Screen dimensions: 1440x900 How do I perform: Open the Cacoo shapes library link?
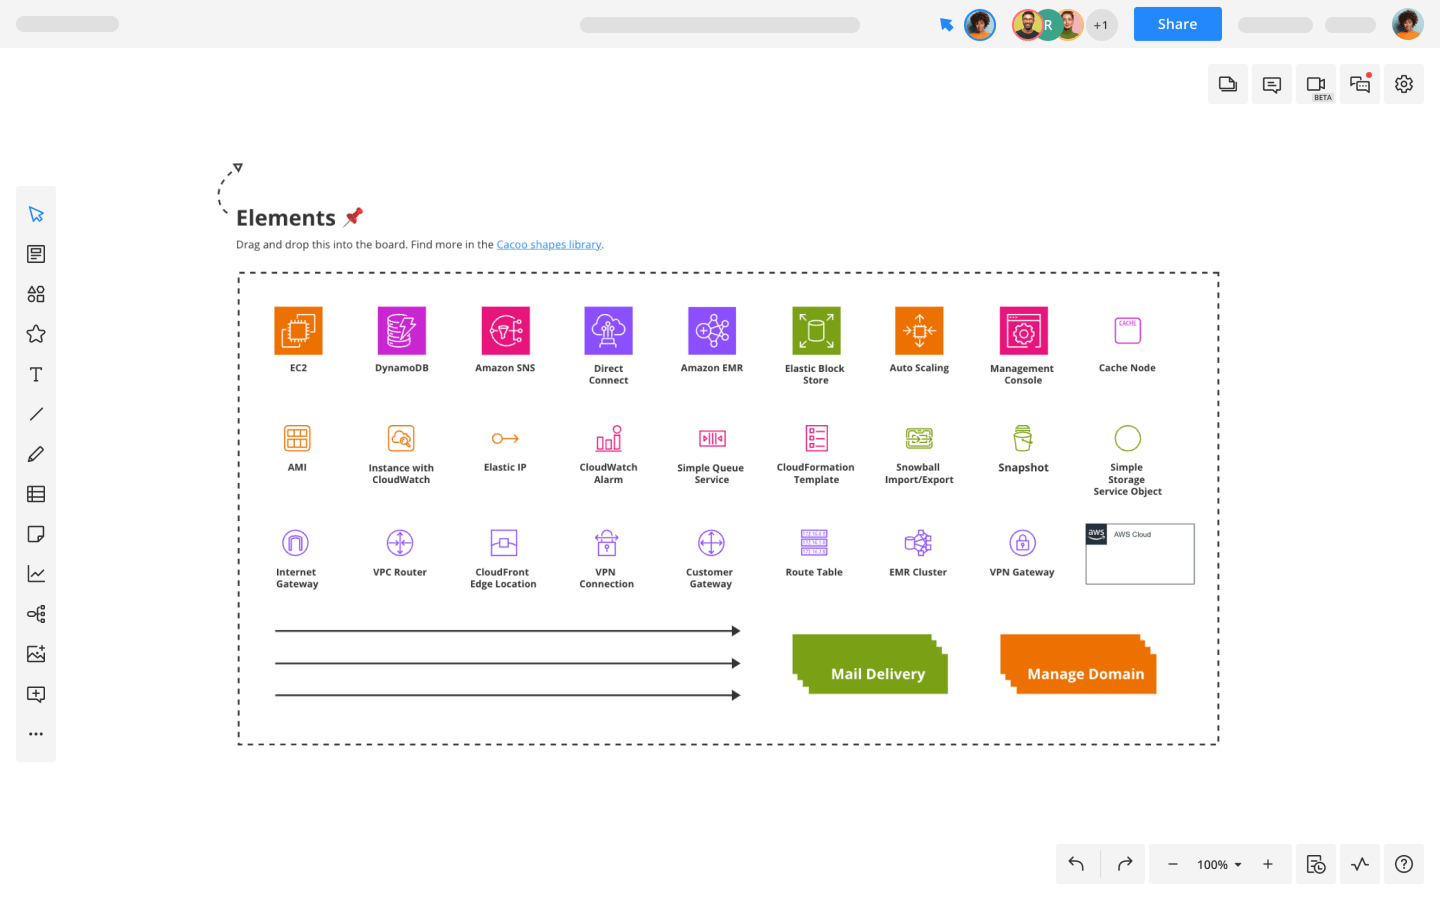pyautogui.click(x=549, y=244)
